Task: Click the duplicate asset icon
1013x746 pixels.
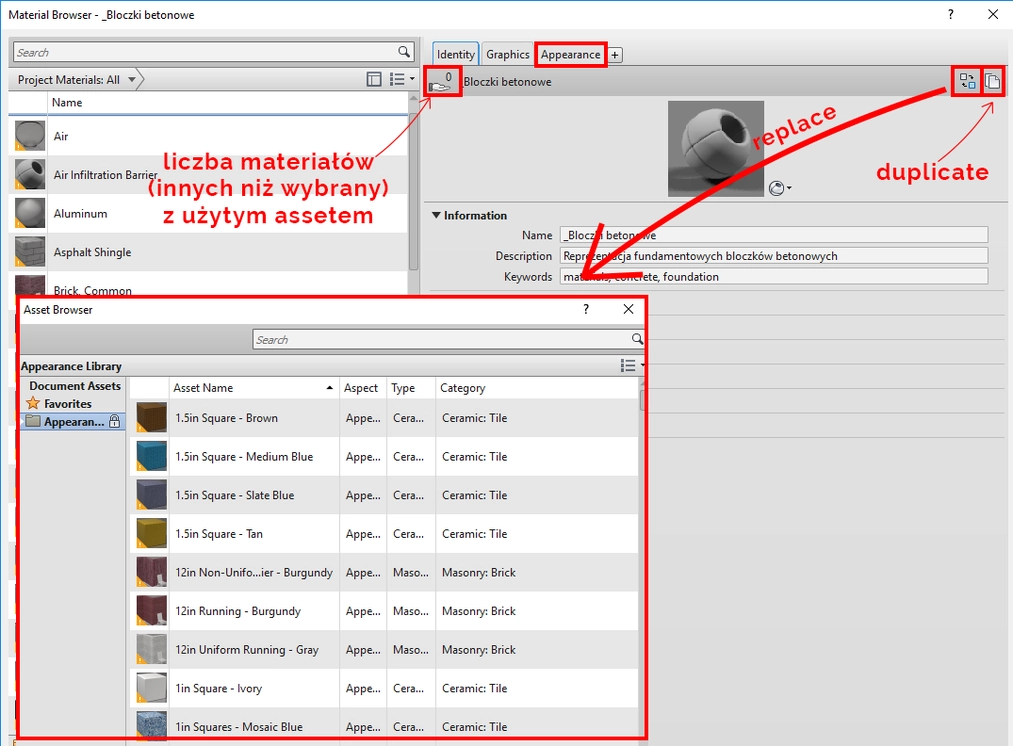Action: [991, 81]
